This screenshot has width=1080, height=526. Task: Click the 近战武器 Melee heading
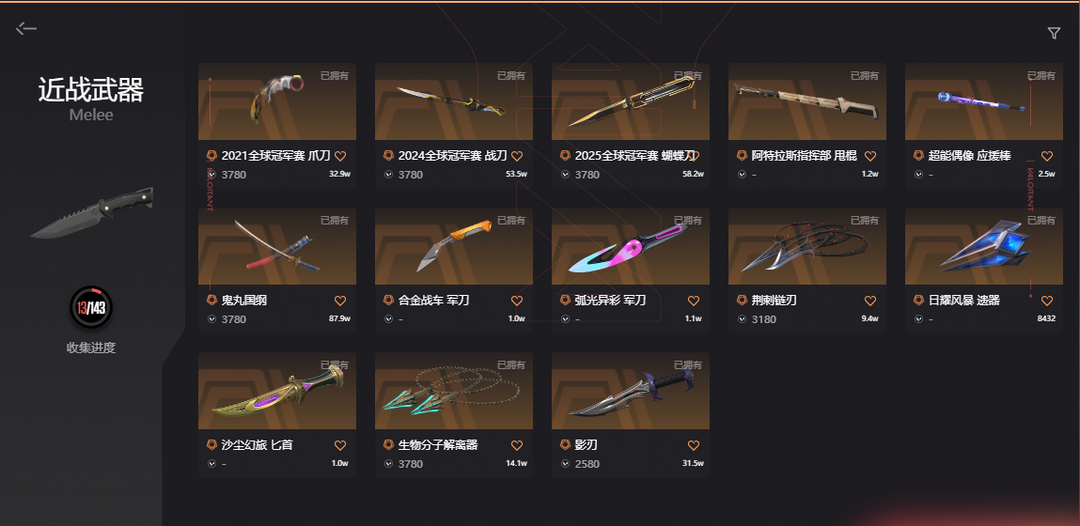coord(91,99)
